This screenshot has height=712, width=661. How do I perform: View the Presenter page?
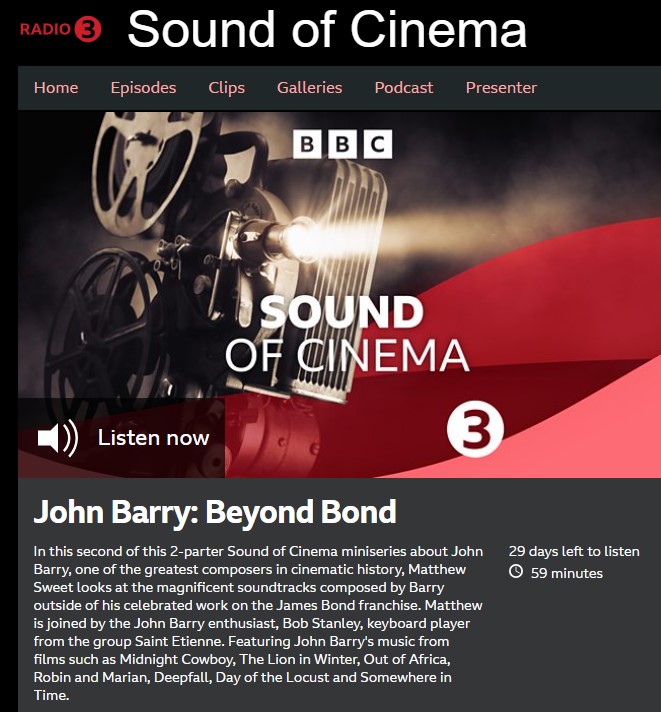(x=501, y=88)
